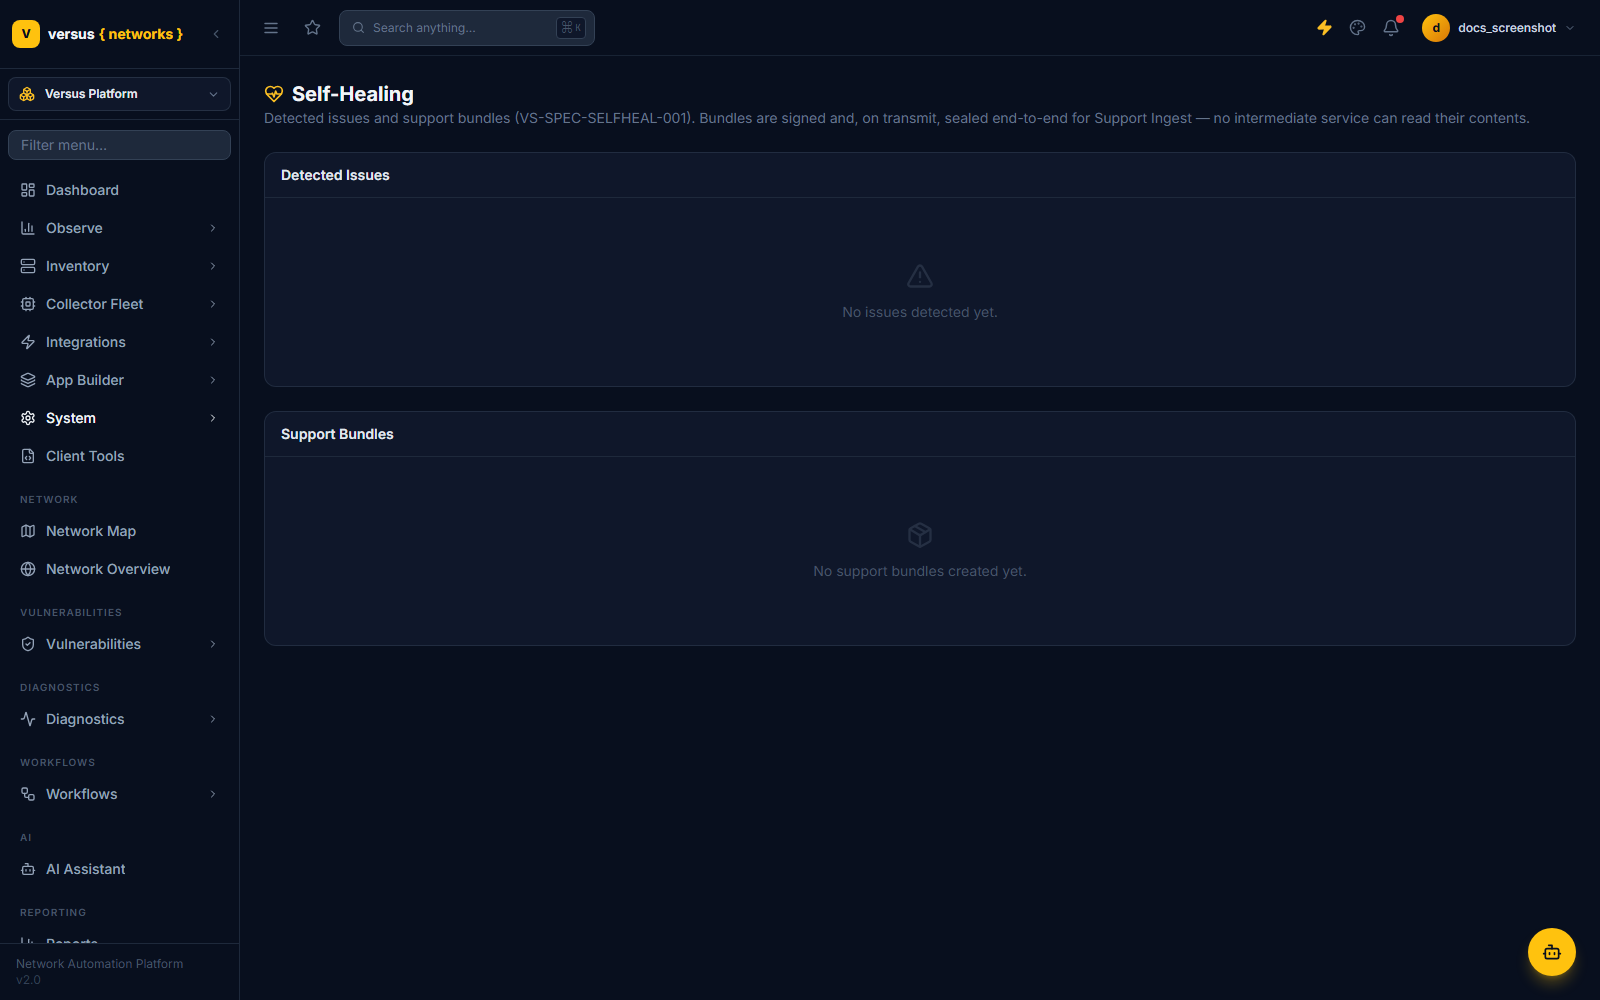The height and width of the screenshot is (1000, 1600).
Task: Expand the Inventory submenu chevron
Action: pos(213,266)
